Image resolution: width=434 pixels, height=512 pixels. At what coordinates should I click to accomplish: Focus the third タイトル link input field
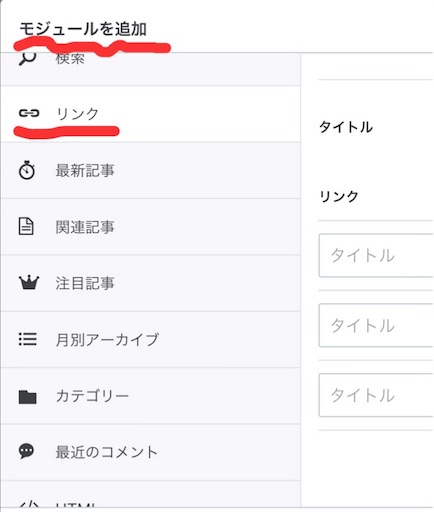(376, 395)
